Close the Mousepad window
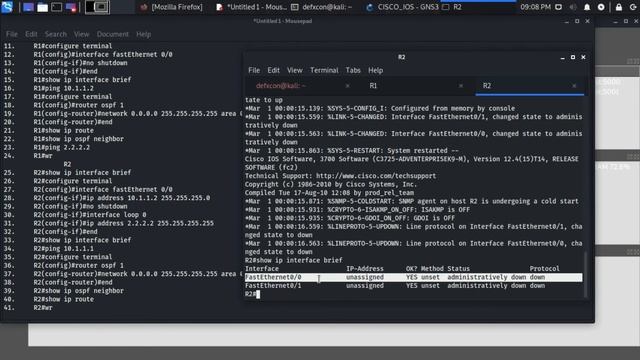 point(587,21)
